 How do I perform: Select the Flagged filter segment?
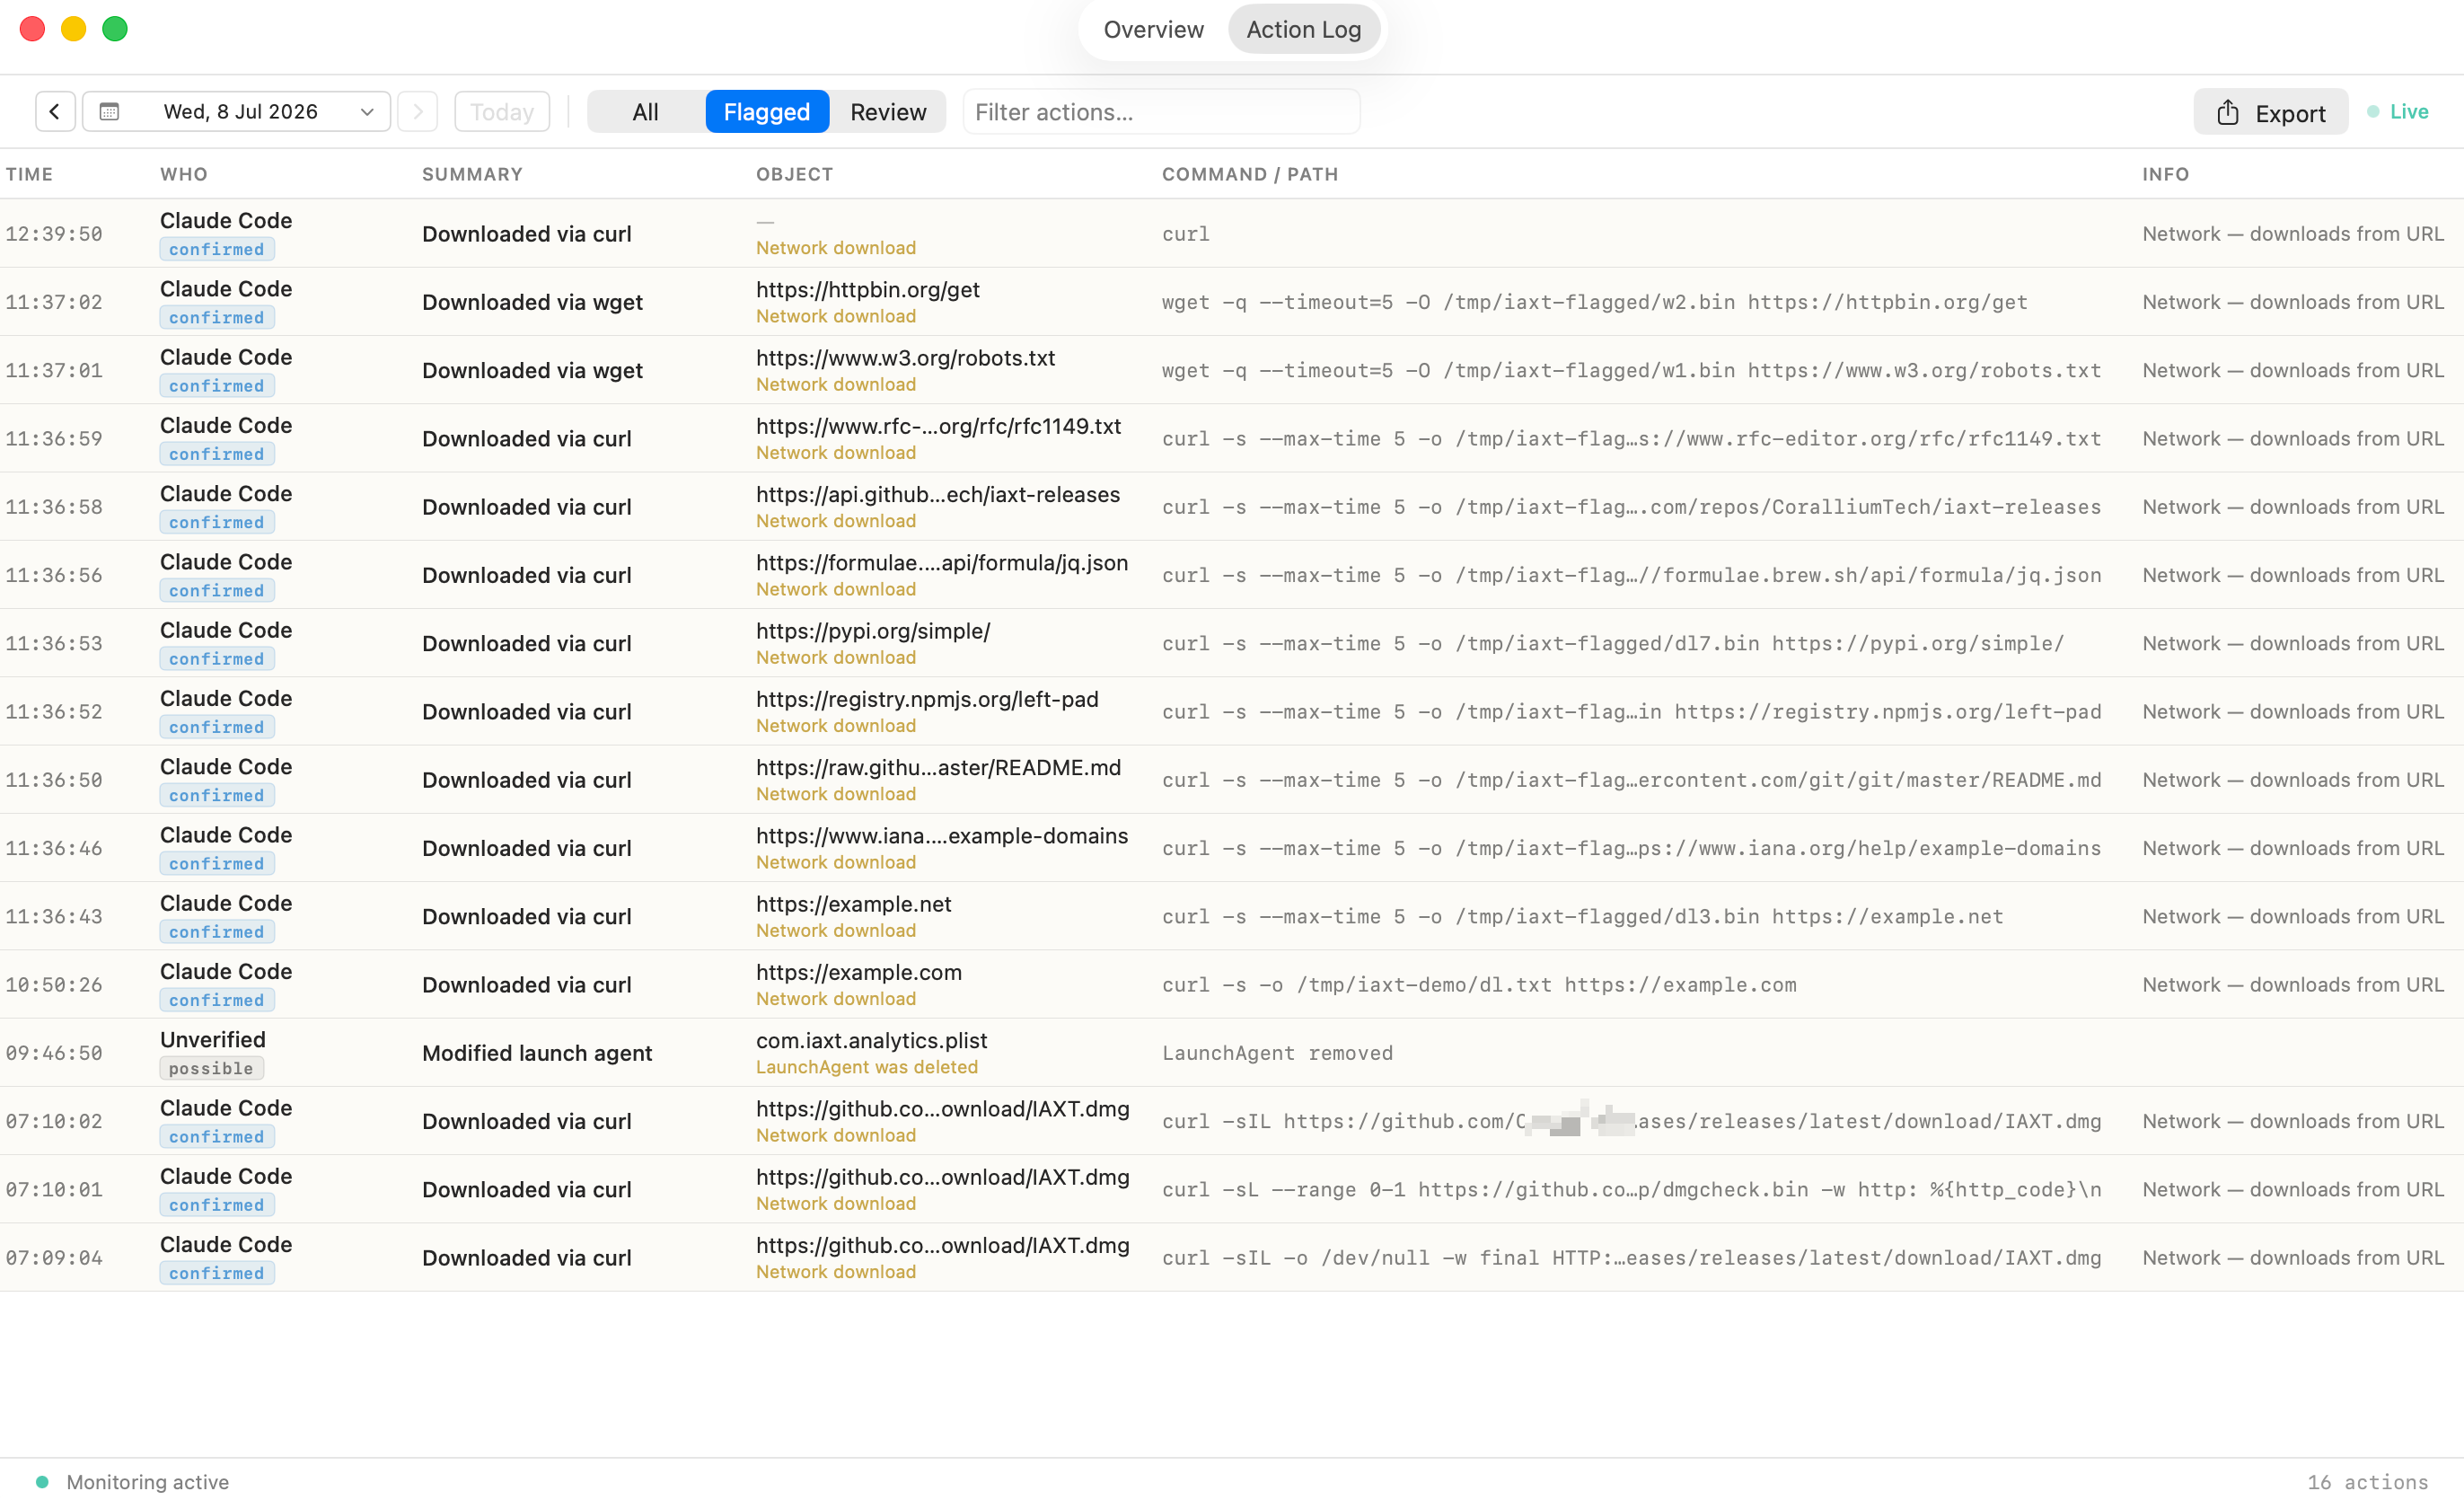tap(767, 111)
